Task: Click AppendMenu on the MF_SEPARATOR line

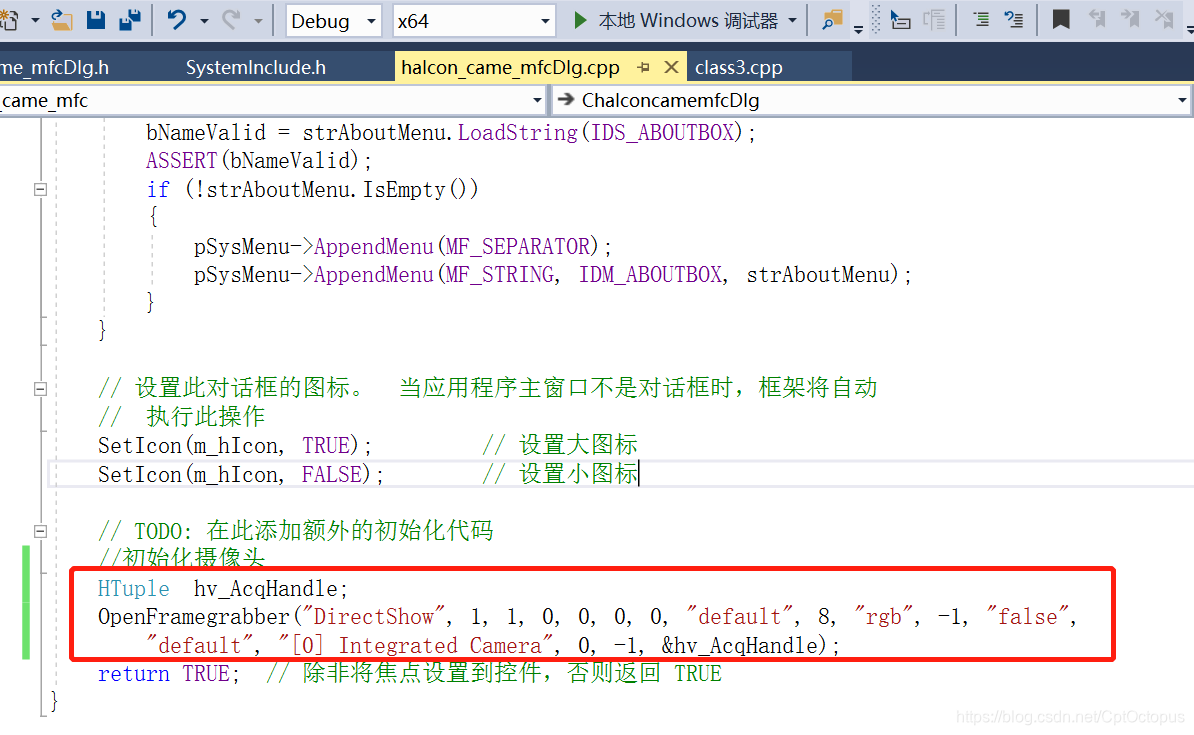Action: pos(374,247)
